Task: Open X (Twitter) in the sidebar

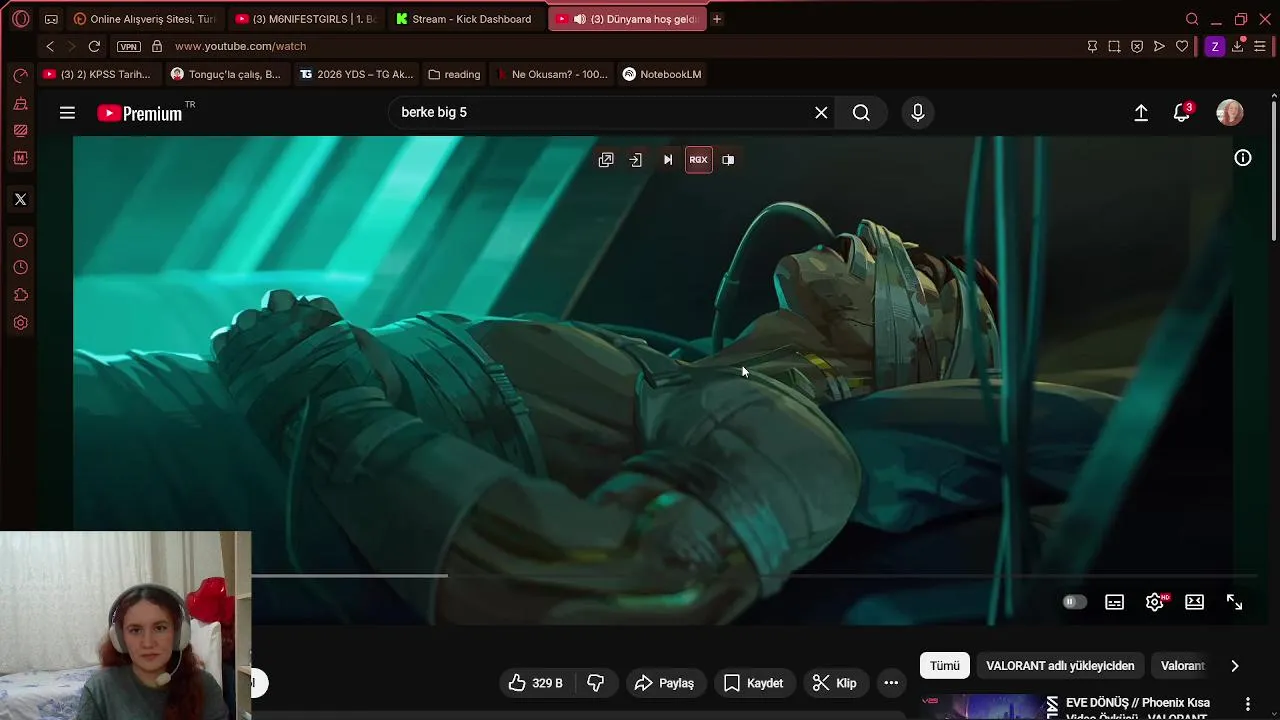Action: pos(20,199)
